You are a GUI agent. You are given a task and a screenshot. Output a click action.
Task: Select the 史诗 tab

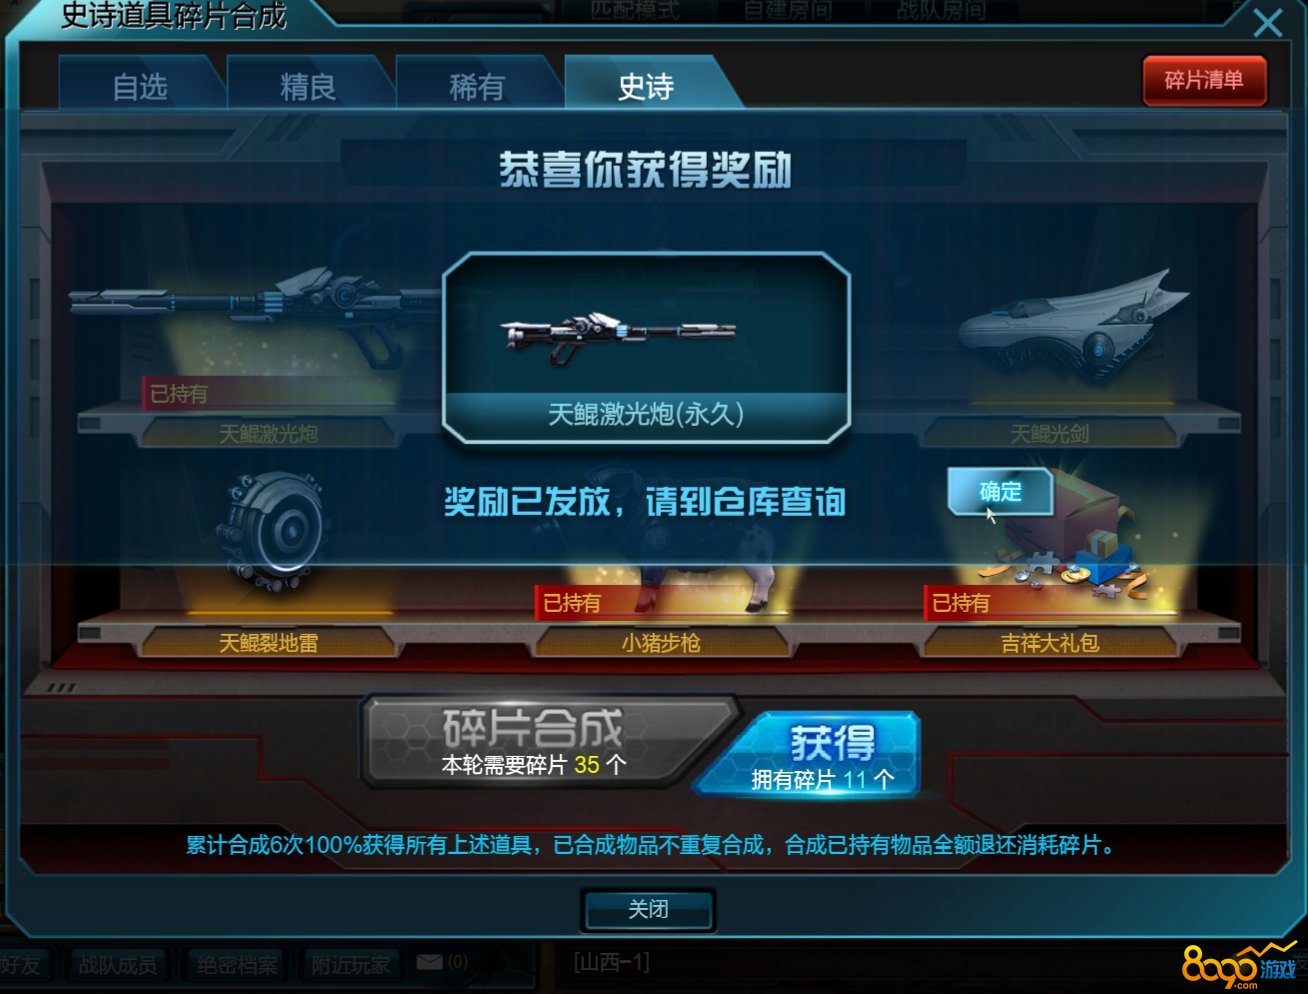(x=647, y=86)
